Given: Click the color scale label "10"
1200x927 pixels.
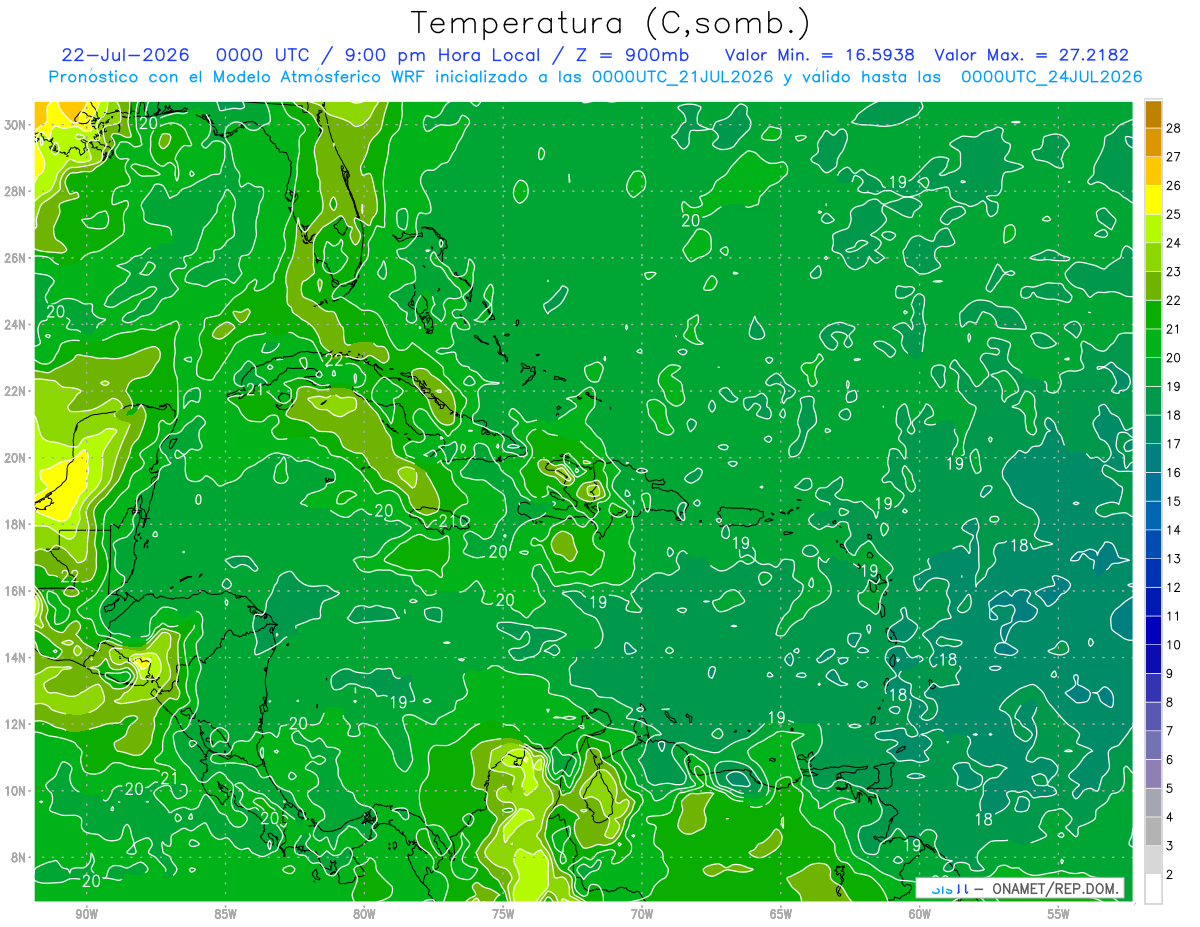Looking at the screenshot, I should click(x=1175, y=645).
